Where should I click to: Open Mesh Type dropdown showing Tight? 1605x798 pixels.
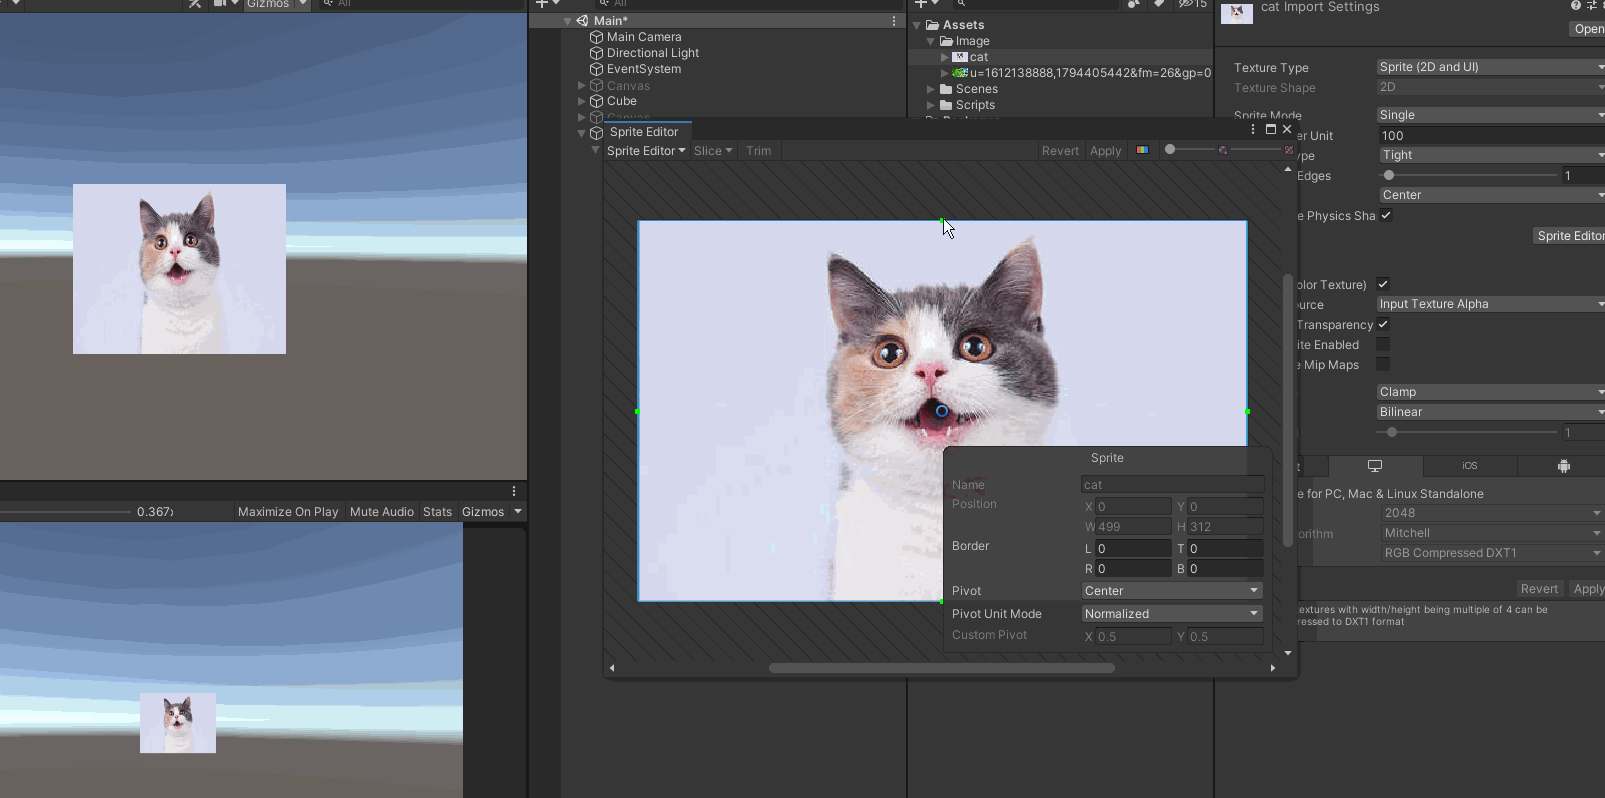(x=1490, y=155)
